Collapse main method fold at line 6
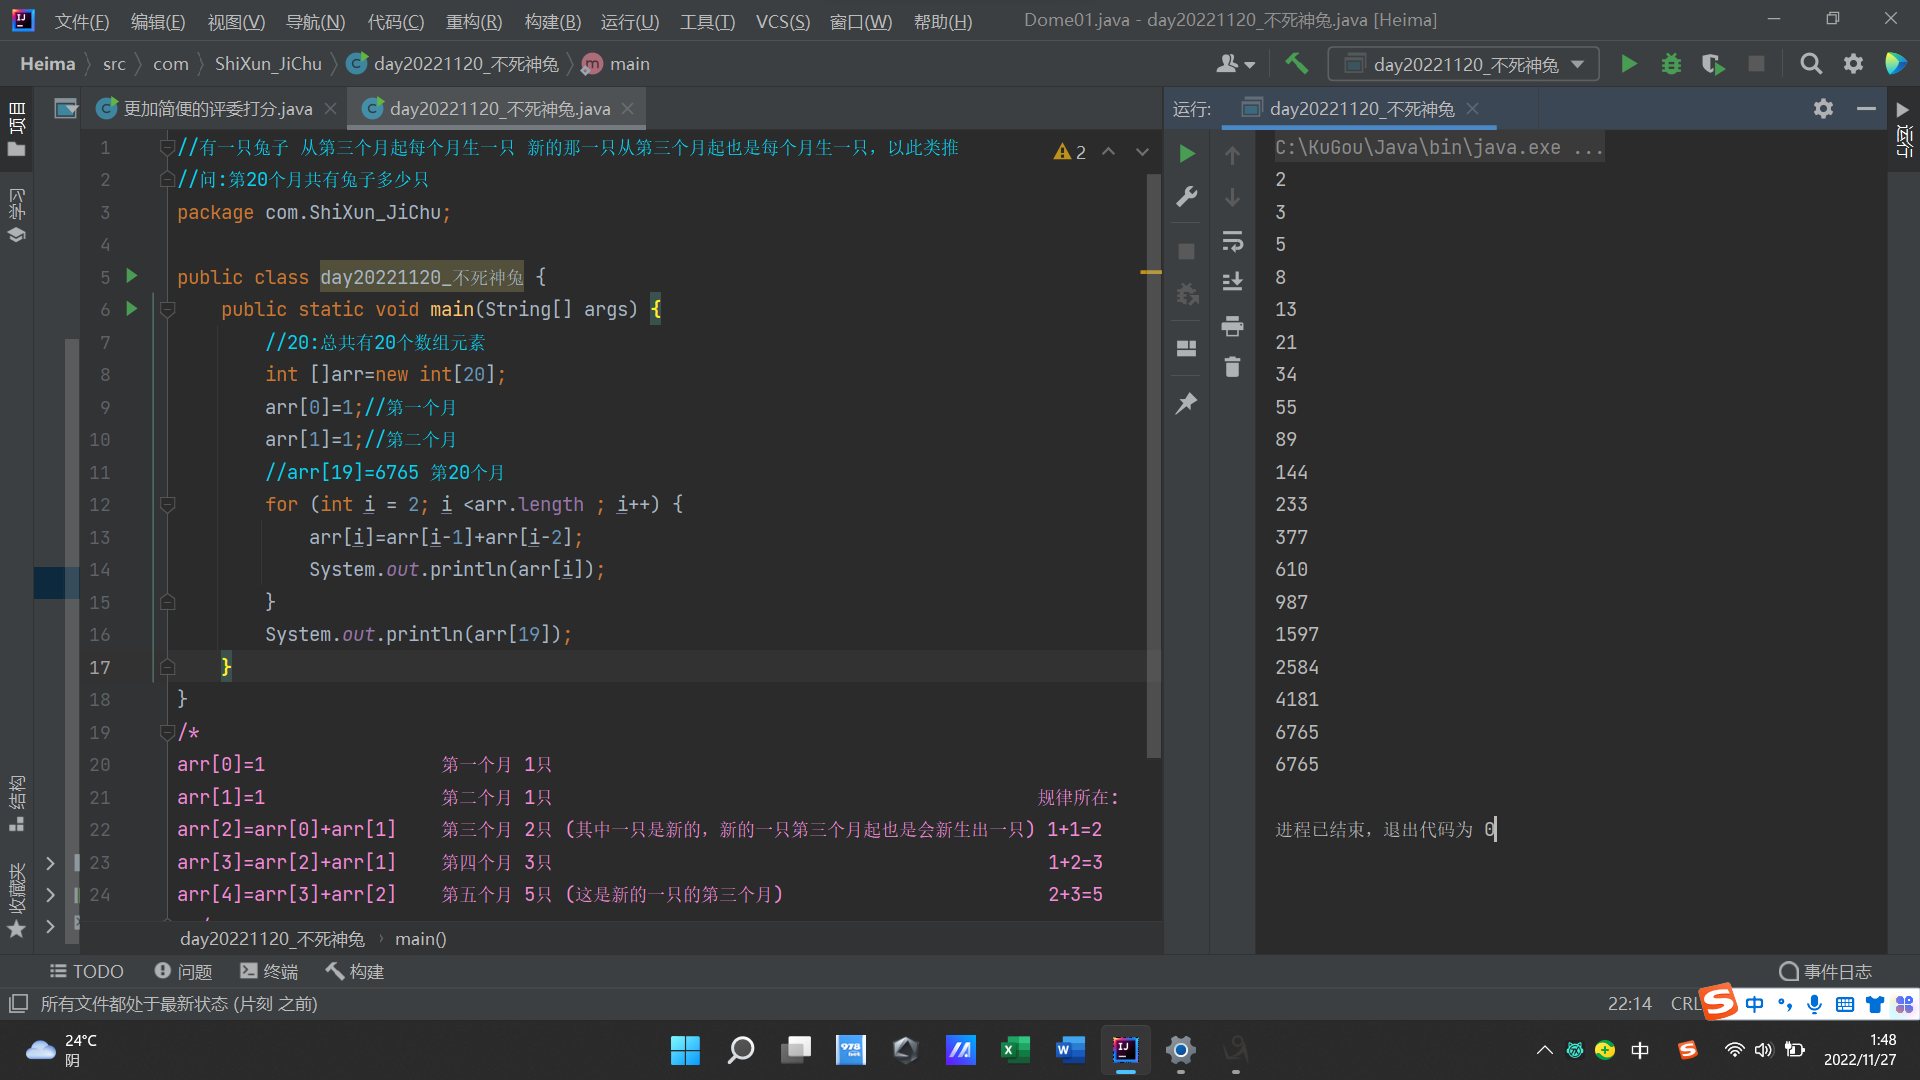The height and width of the screenshot is (1080, 1920). point(168,310)
